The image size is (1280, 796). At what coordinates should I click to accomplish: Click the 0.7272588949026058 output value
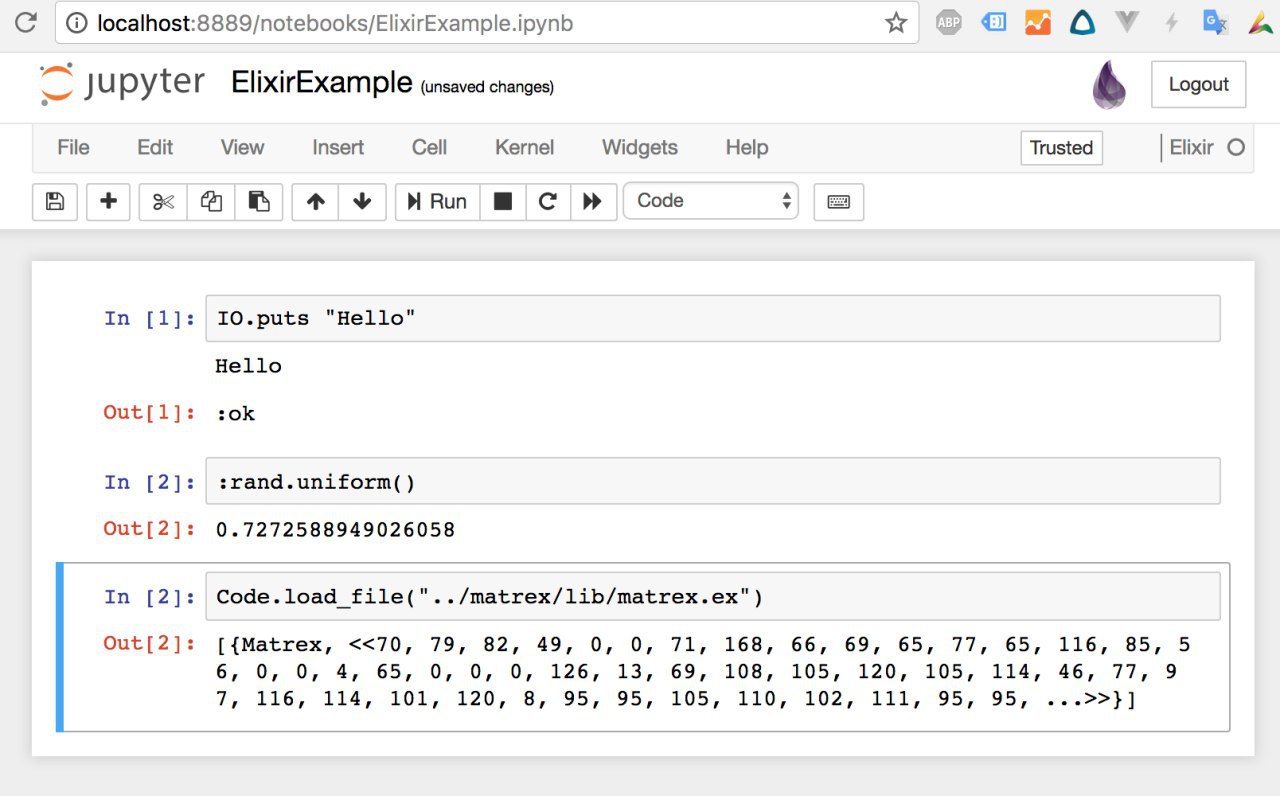point(335,529)
